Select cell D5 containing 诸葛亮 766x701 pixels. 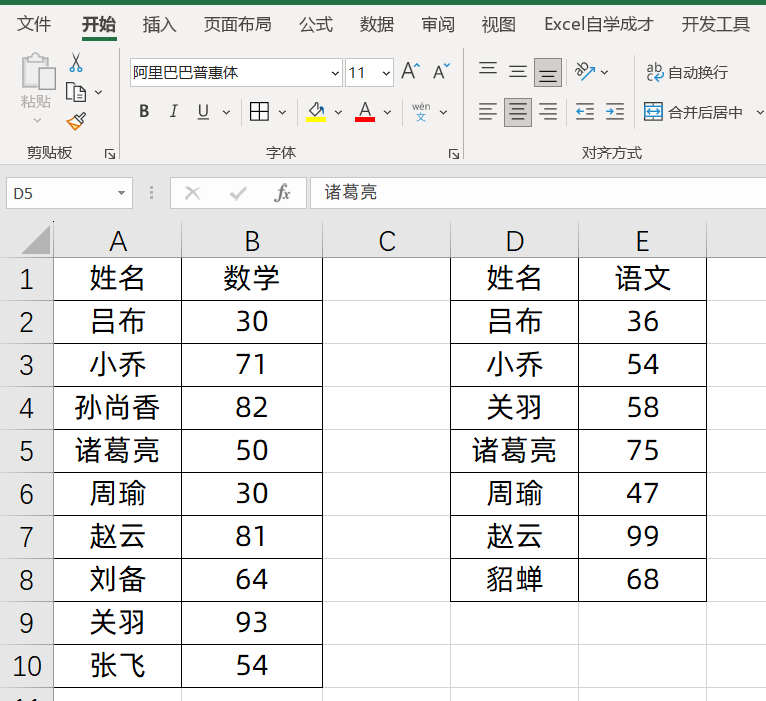click(514, 451)
